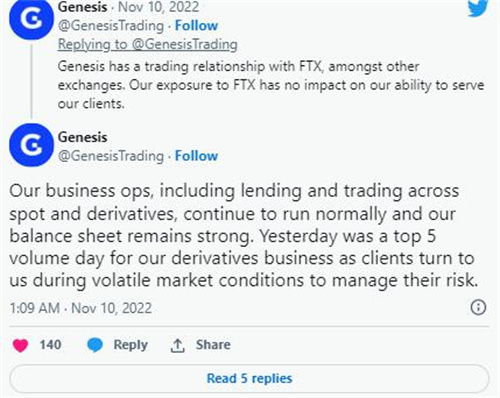Click the 140 likes count
This screenshot has width=500, height=398.
click(x=50, y=345)
